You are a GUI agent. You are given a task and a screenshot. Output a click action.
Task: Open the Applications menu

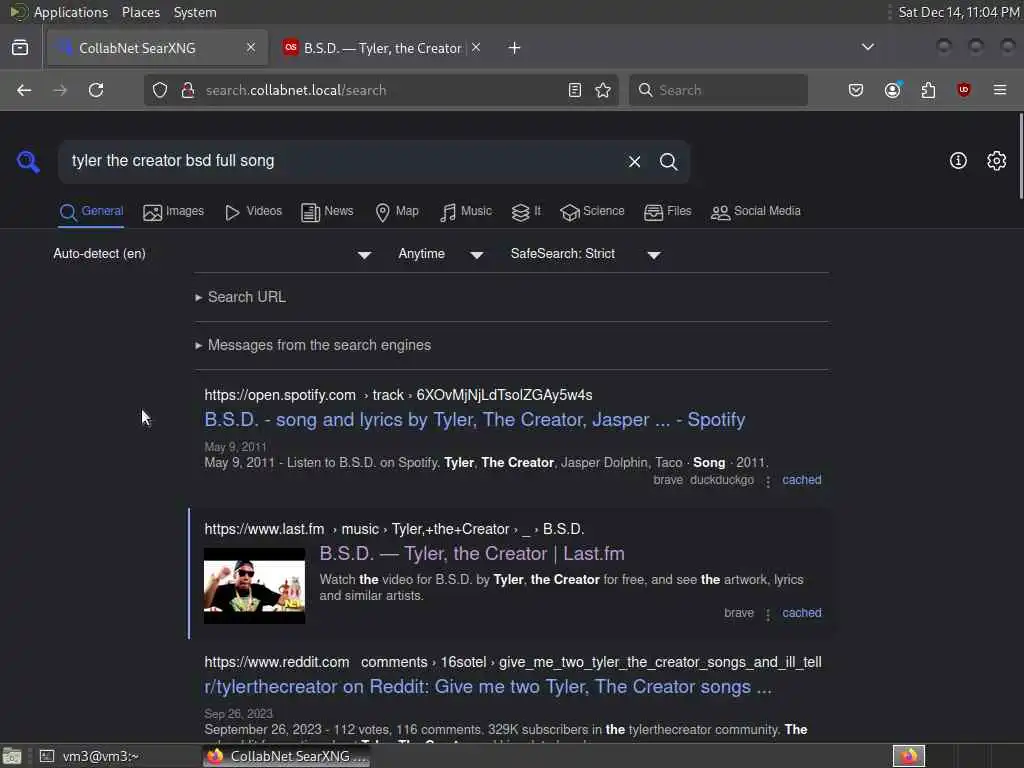[x=60, y=12]
